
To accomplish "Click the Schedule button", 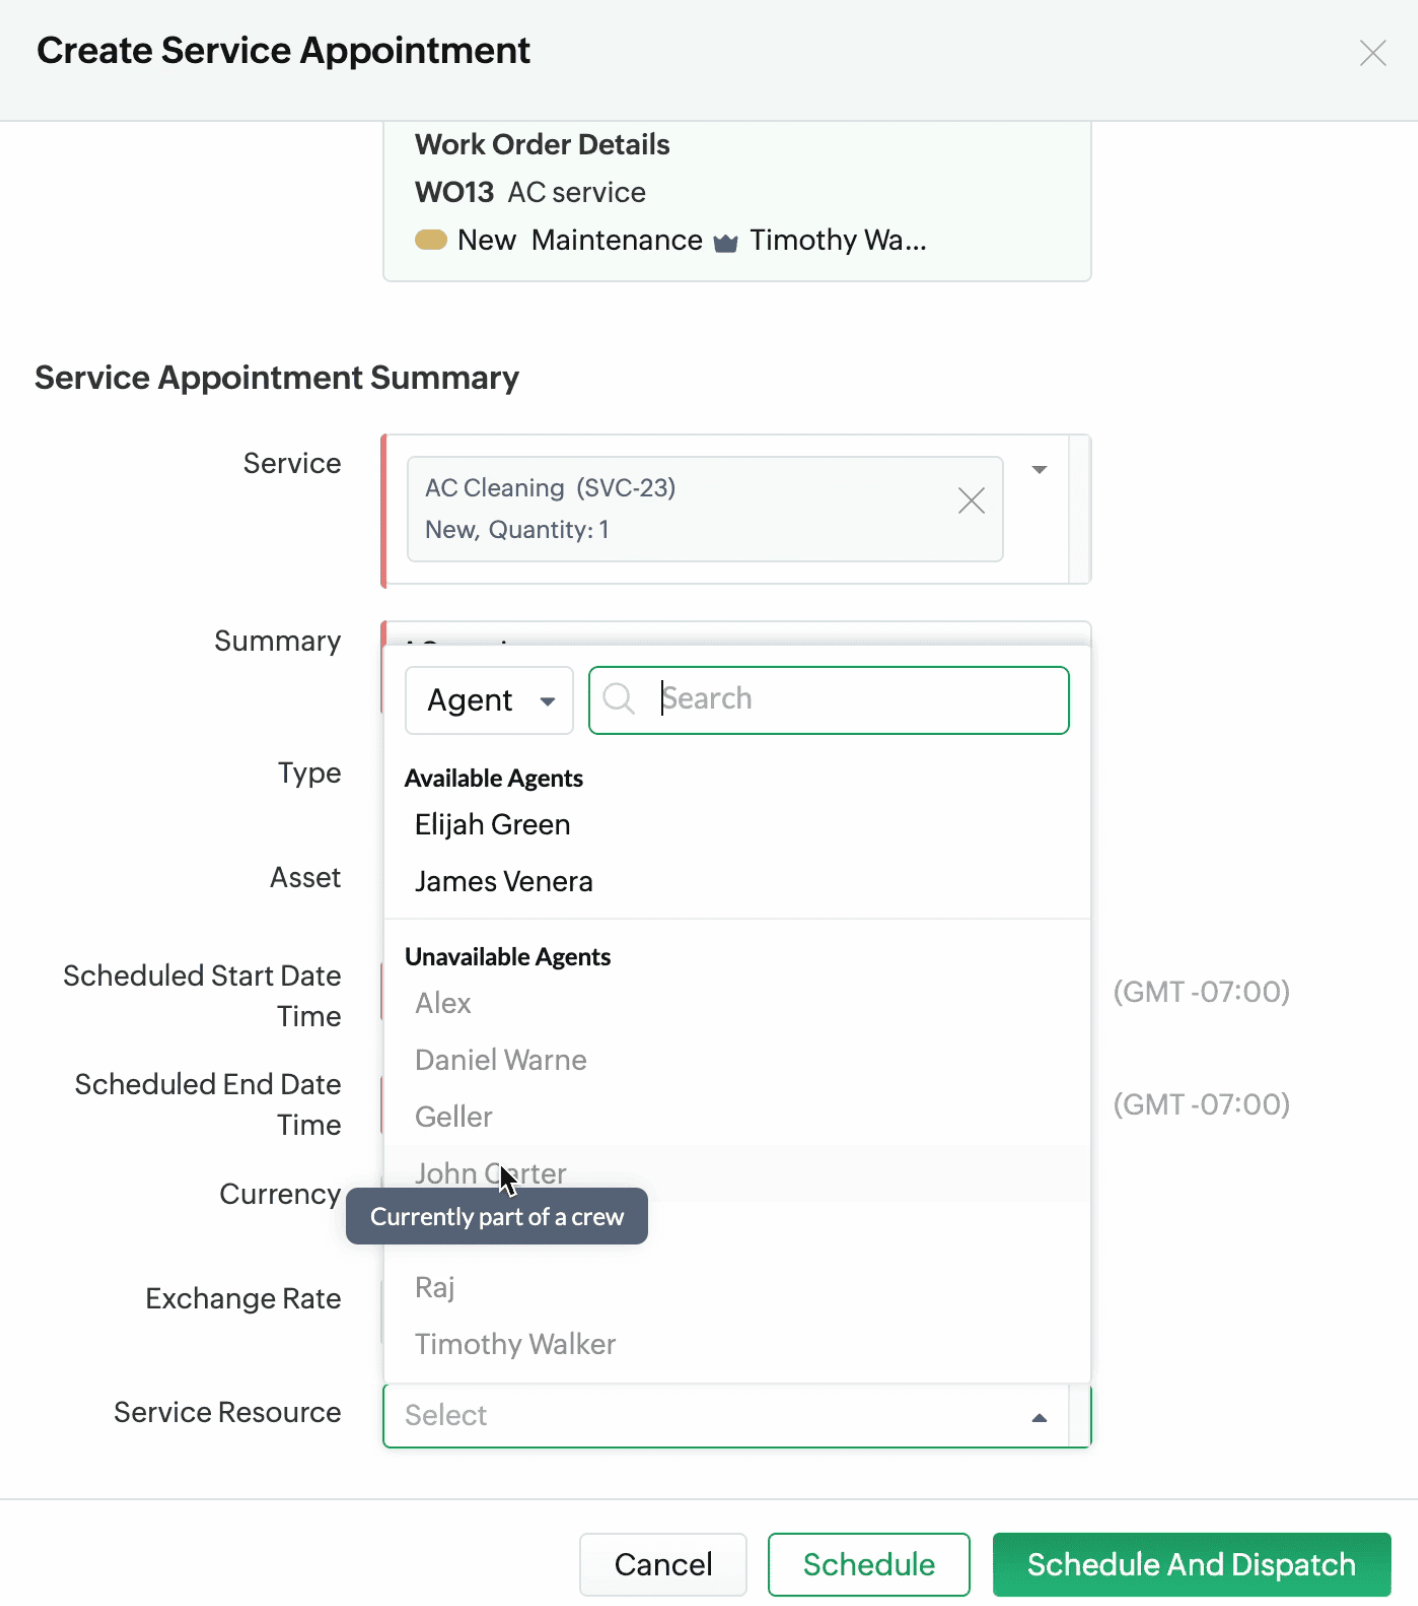I will click(x=868, y=1564).
